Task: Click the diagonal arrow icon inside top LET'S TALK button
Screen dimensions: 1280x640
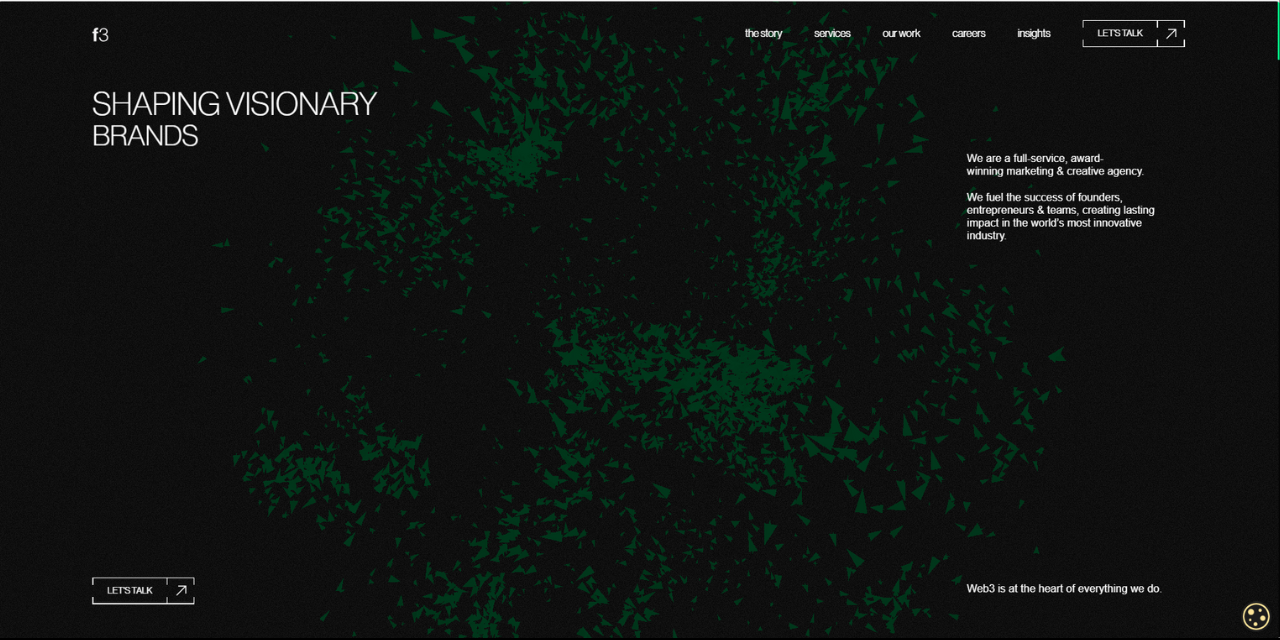Action: click(1170, 33)
